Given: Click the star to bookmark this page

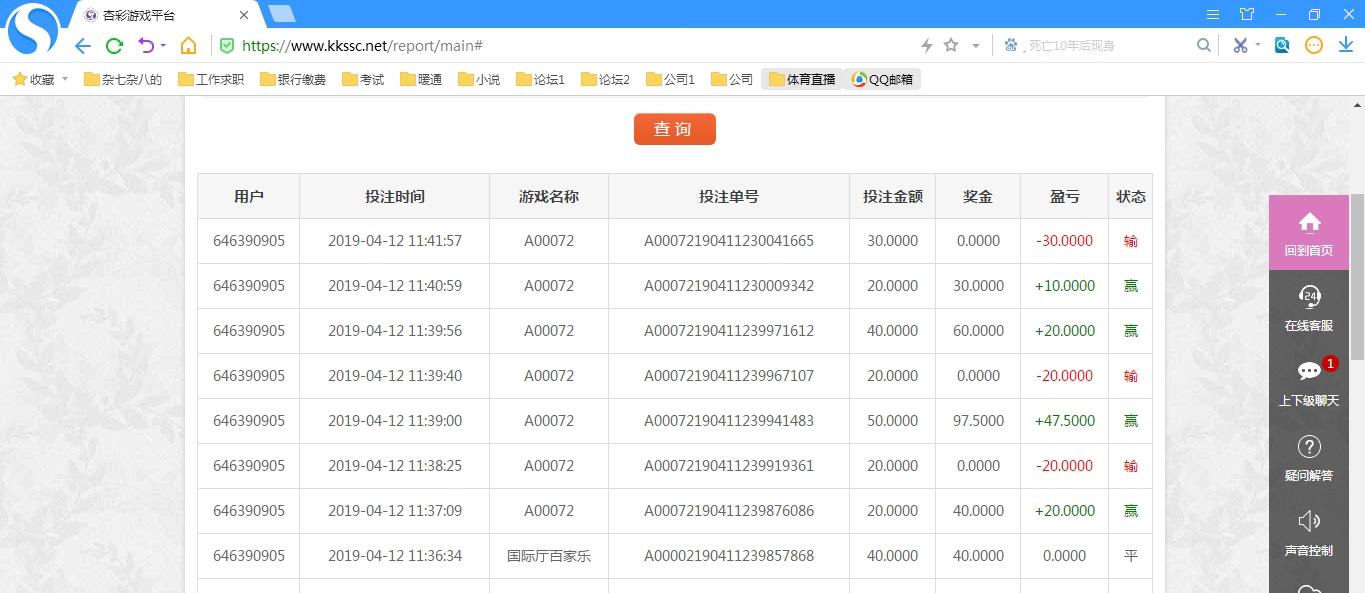Looking at the screenshot, I should 951,46.
